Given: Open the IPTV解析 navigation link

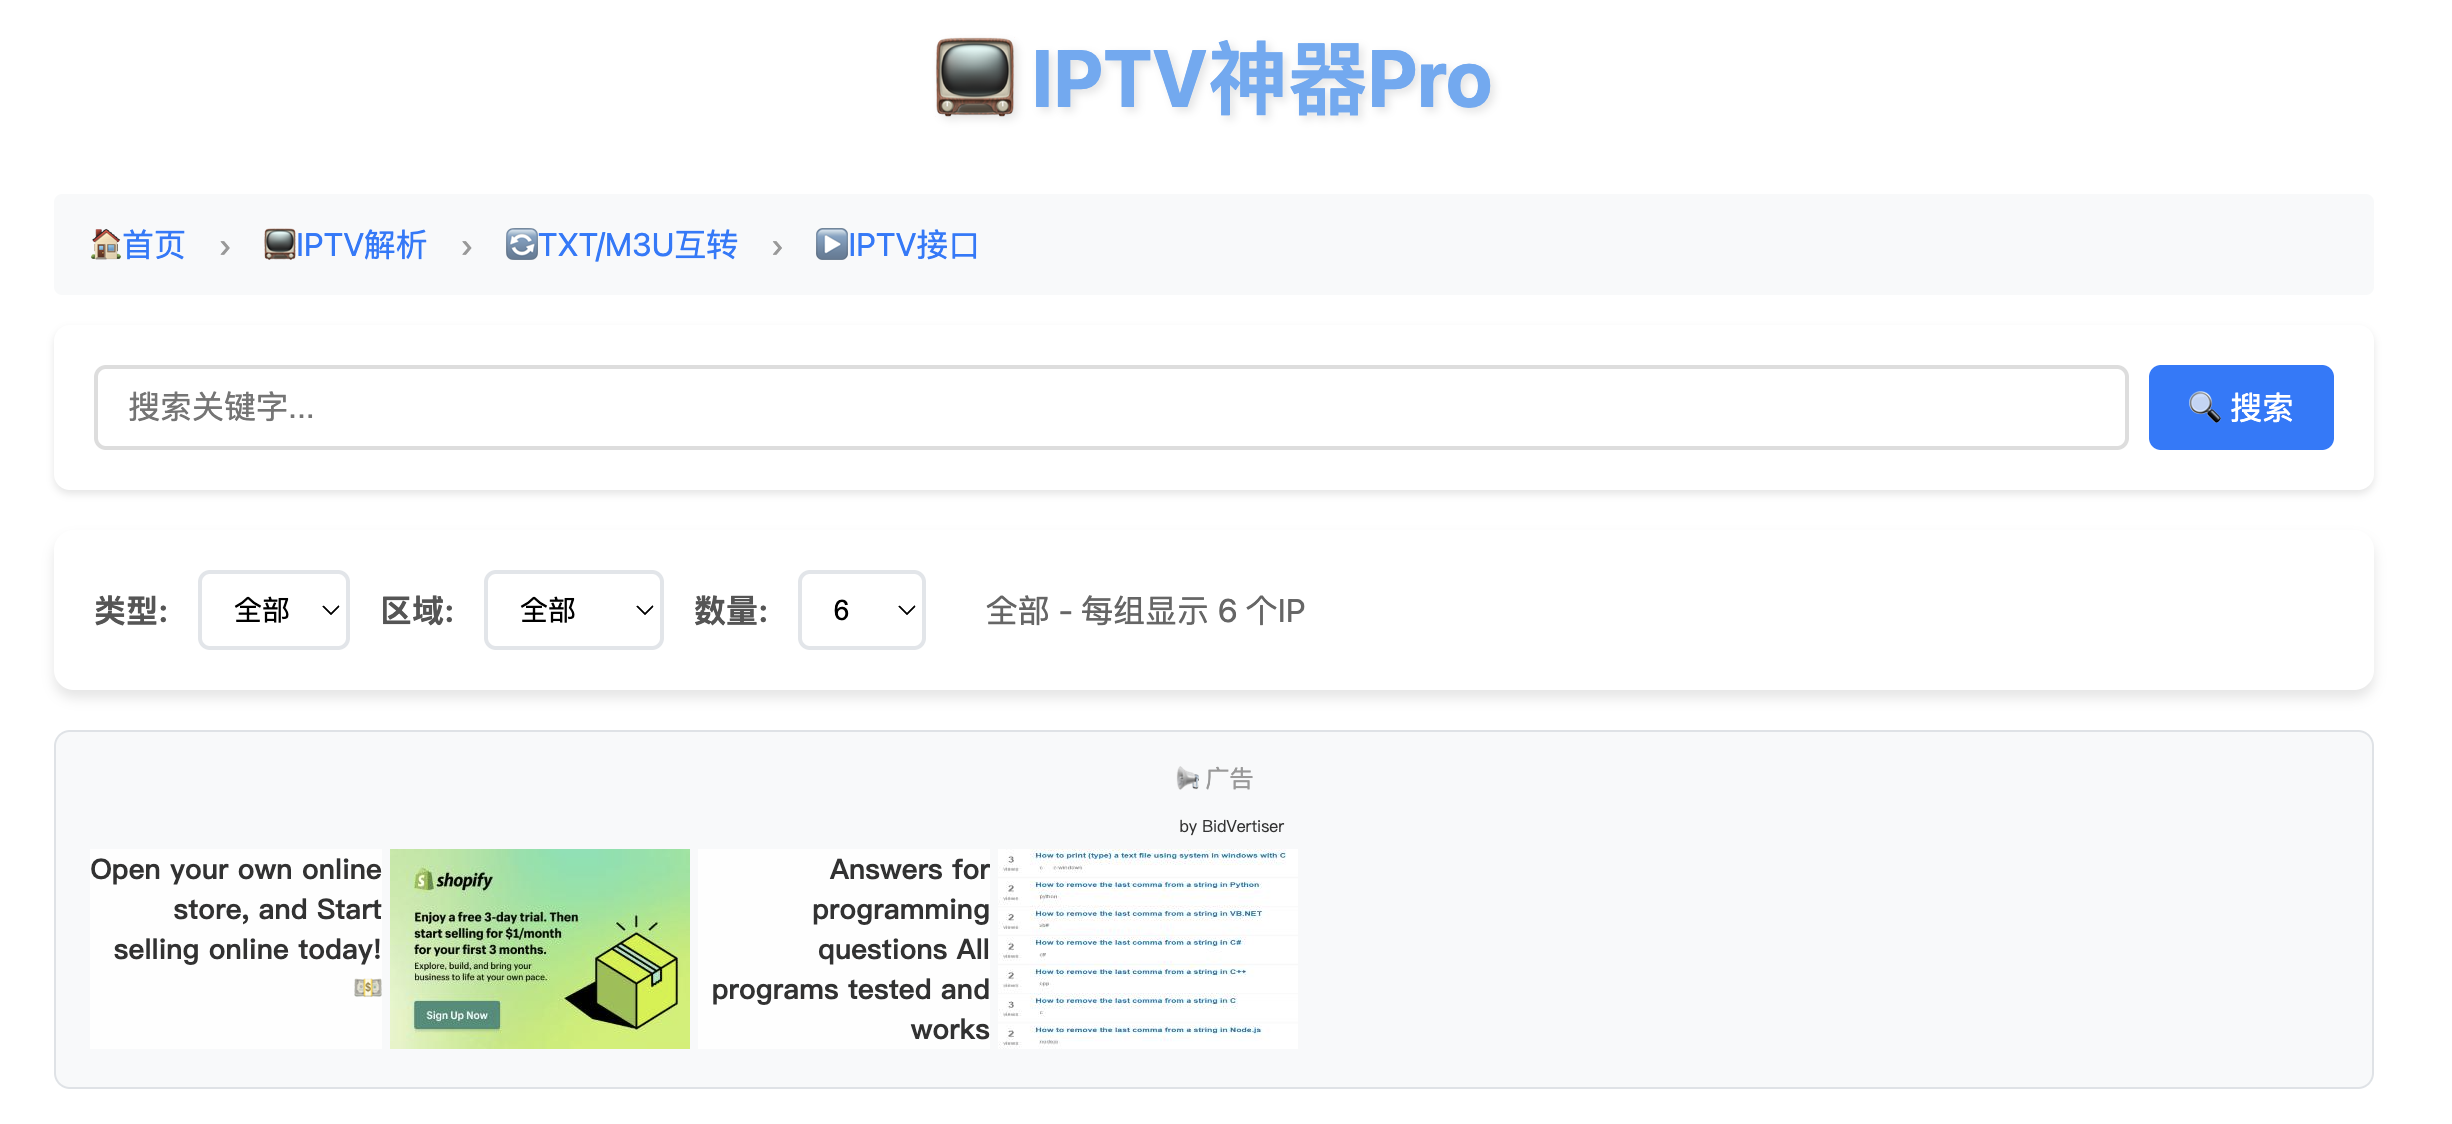Looking at the screenshot, I should click(362, 245).
